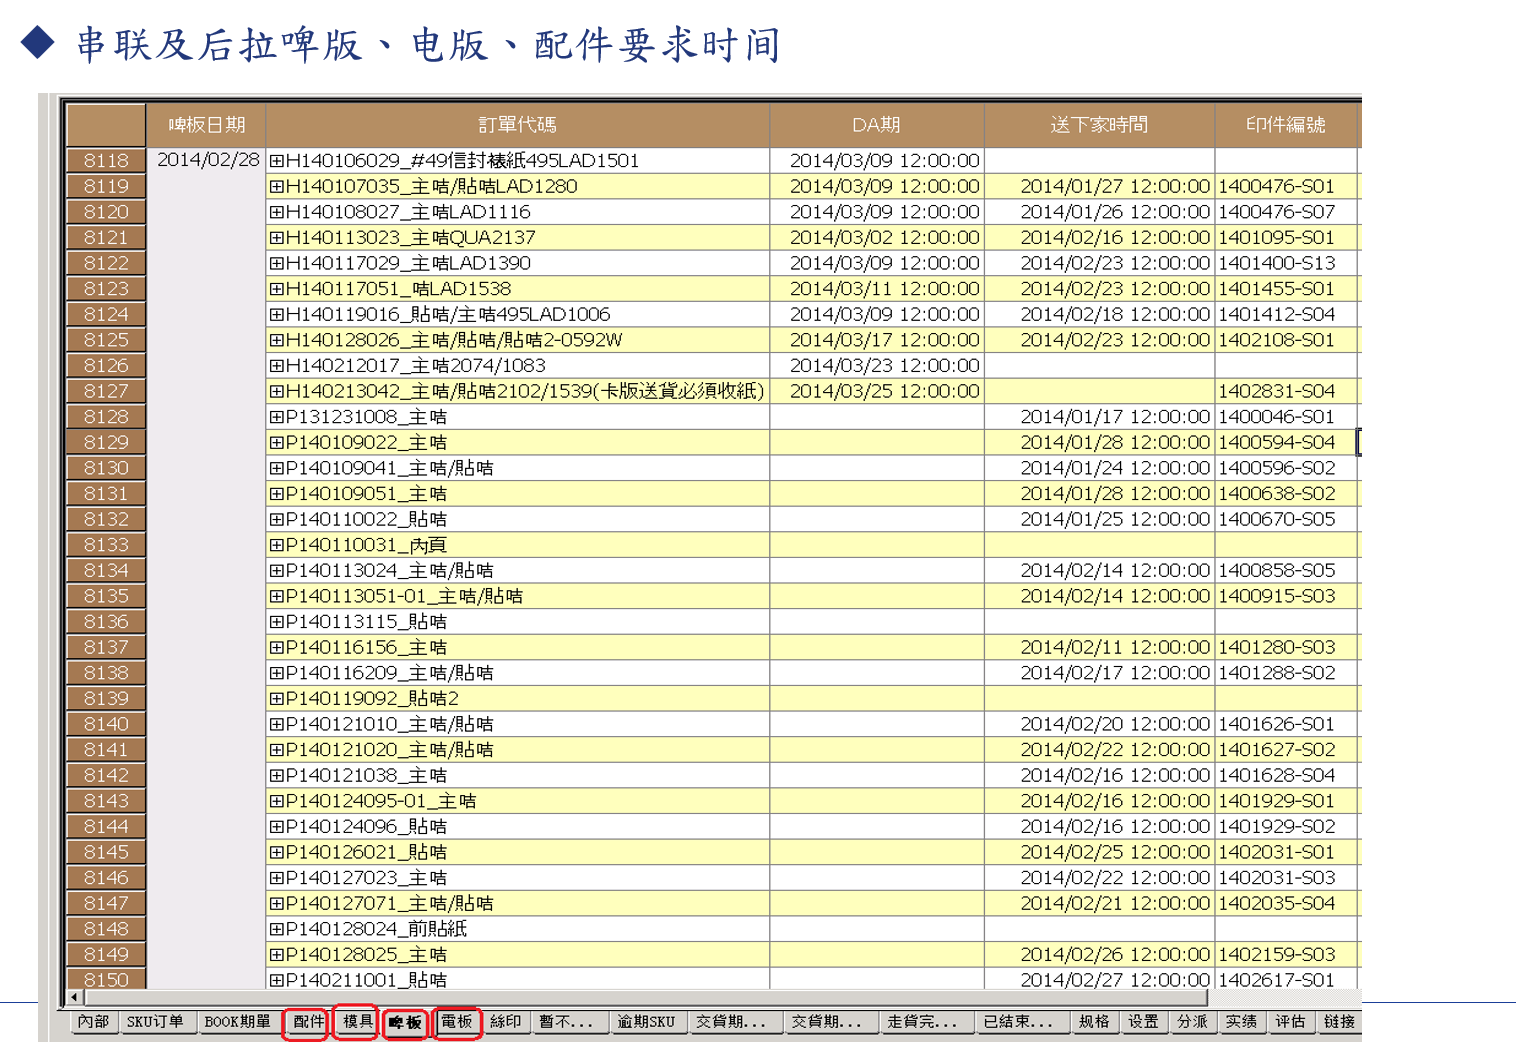Open the BOOK期單 tab
This screenshot has width=1516, height=1043.
point(237,1022)
